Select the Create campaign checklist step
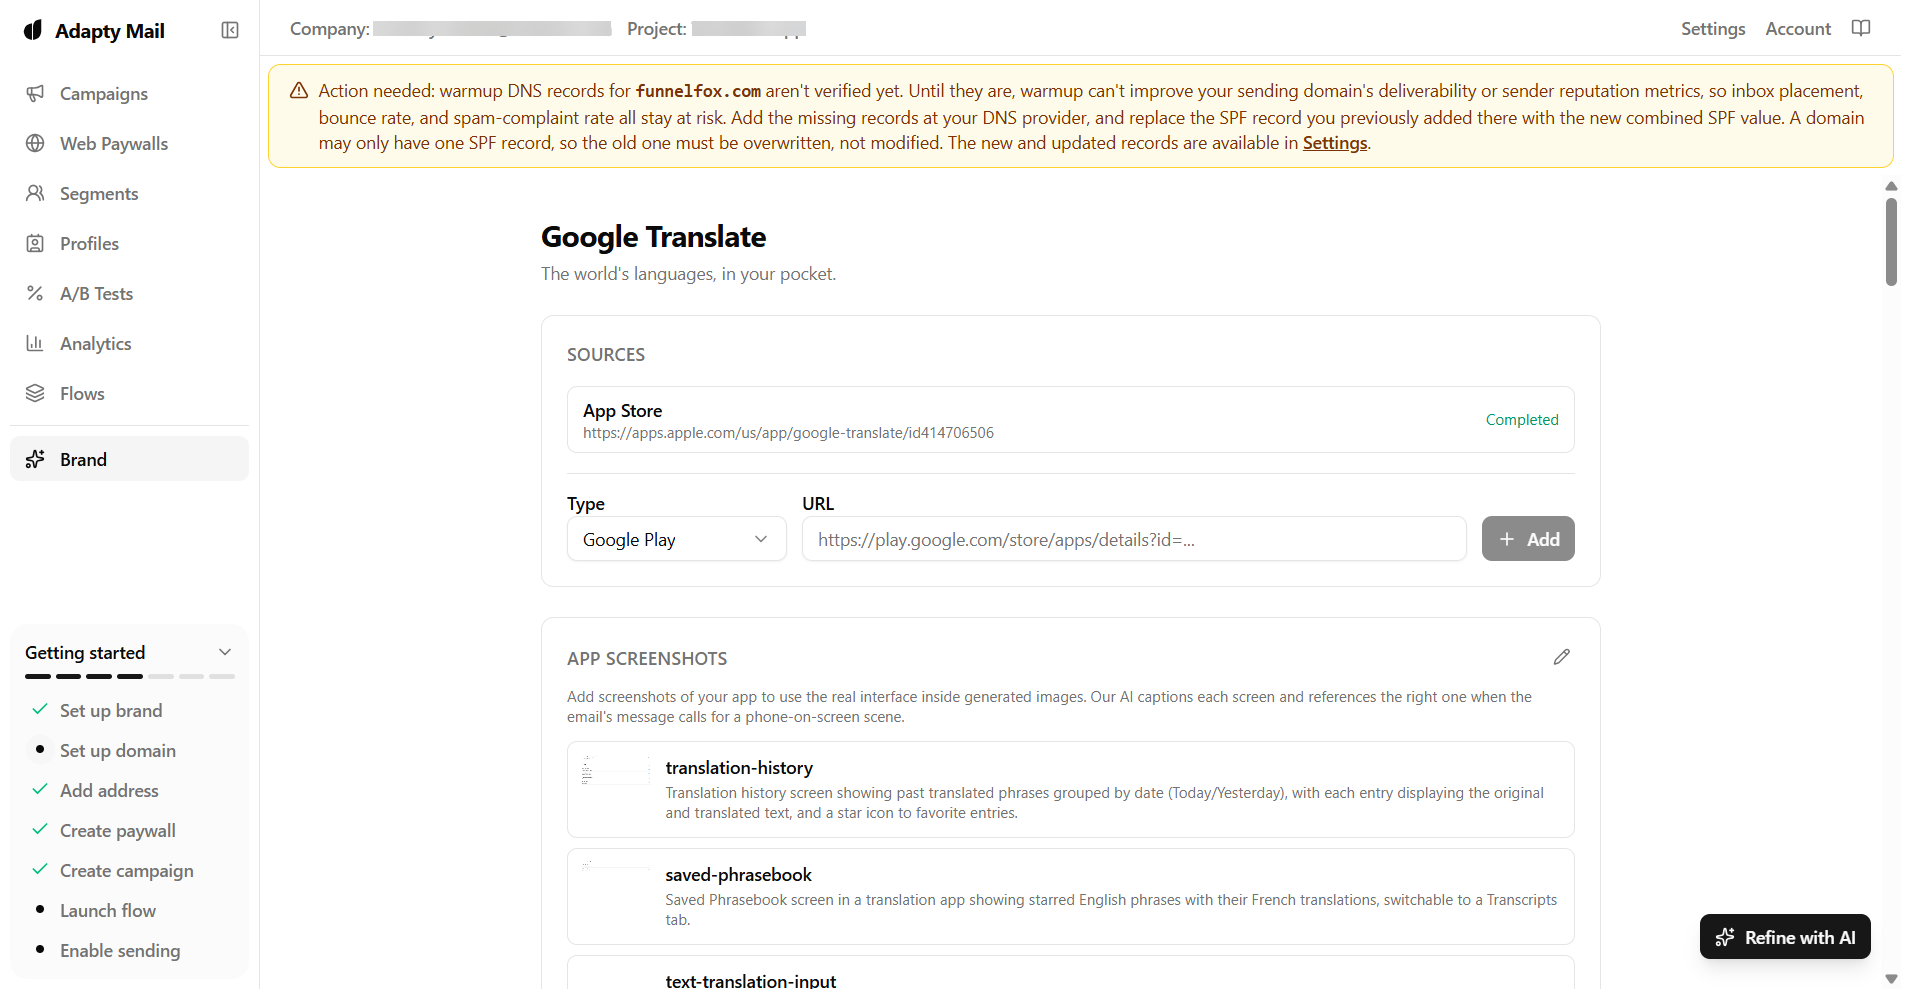The image size is (1920, 989). pyautogui.click(x=127, y=870)
